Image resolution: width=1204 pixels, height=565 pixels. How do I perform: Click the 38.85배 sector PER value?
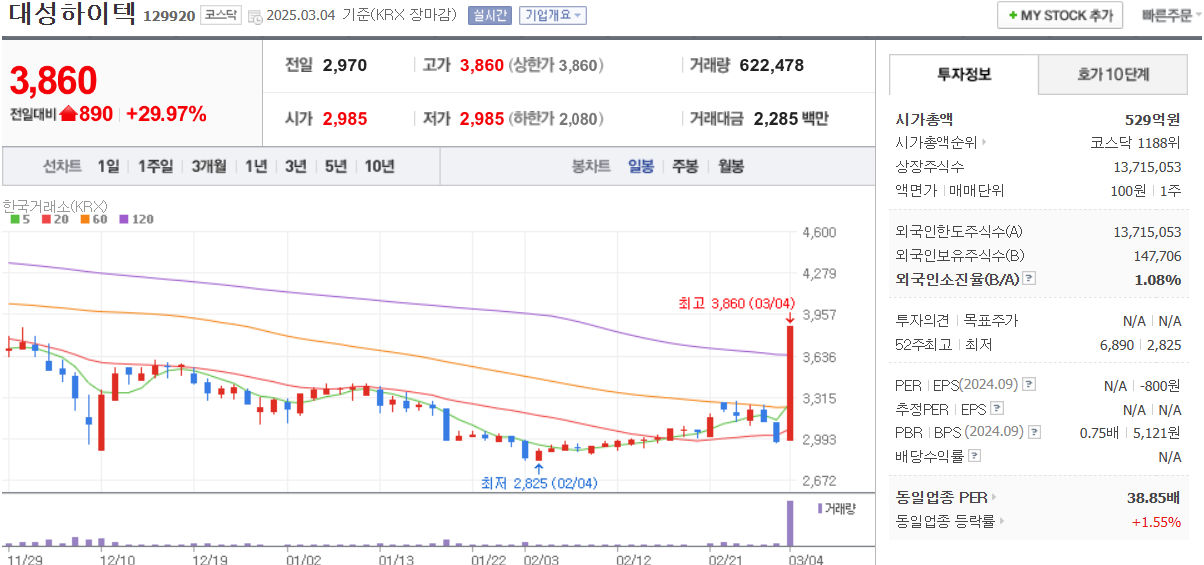point(1154,497)
